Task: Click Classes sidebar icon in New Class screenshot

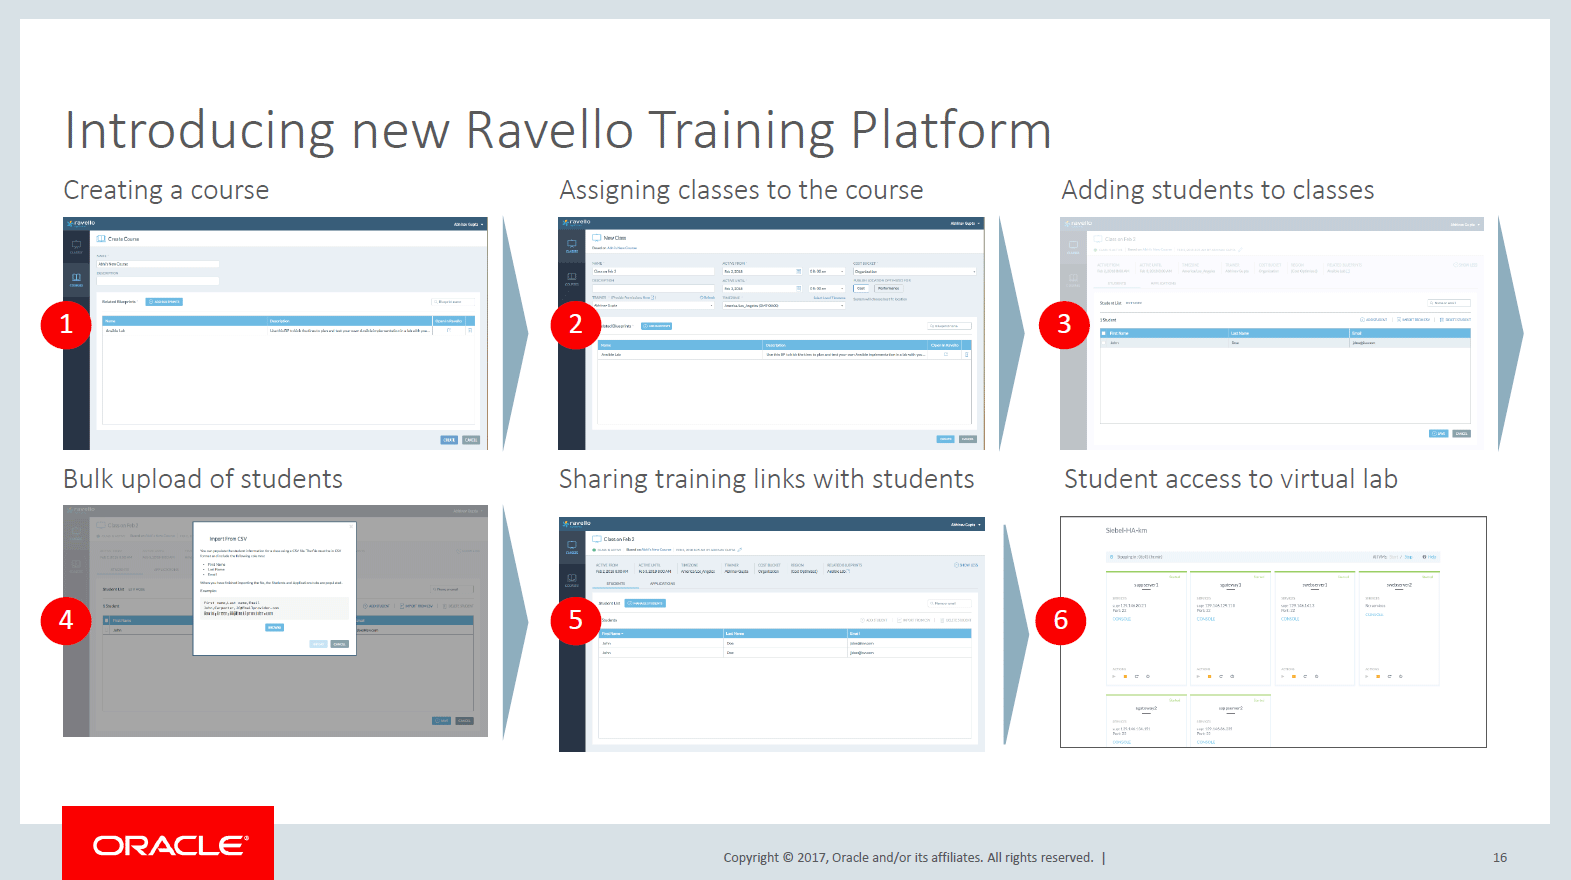Action: pos(572,246)
